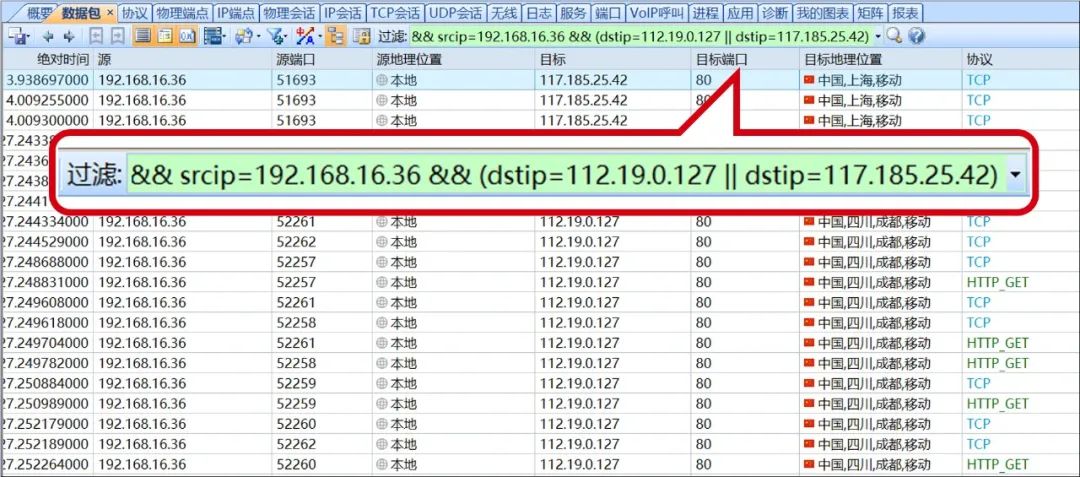Viewport: 1080px width, 477px height.
Task: Toggle the packet detail pane button
Action: click(x=163, y=36)
